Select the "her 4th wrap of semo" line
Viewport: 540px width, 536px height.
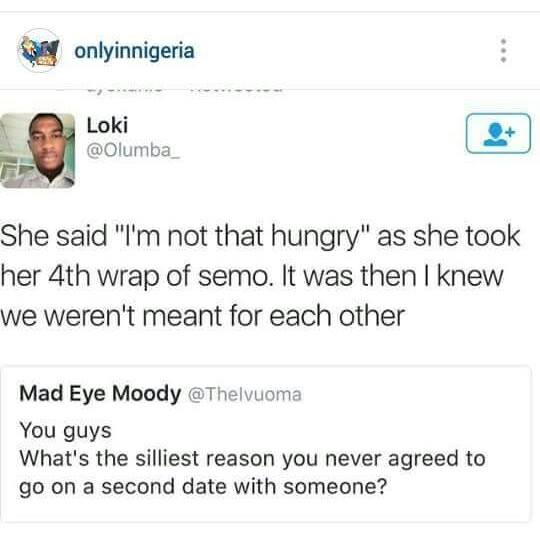[x=252, y=278]
